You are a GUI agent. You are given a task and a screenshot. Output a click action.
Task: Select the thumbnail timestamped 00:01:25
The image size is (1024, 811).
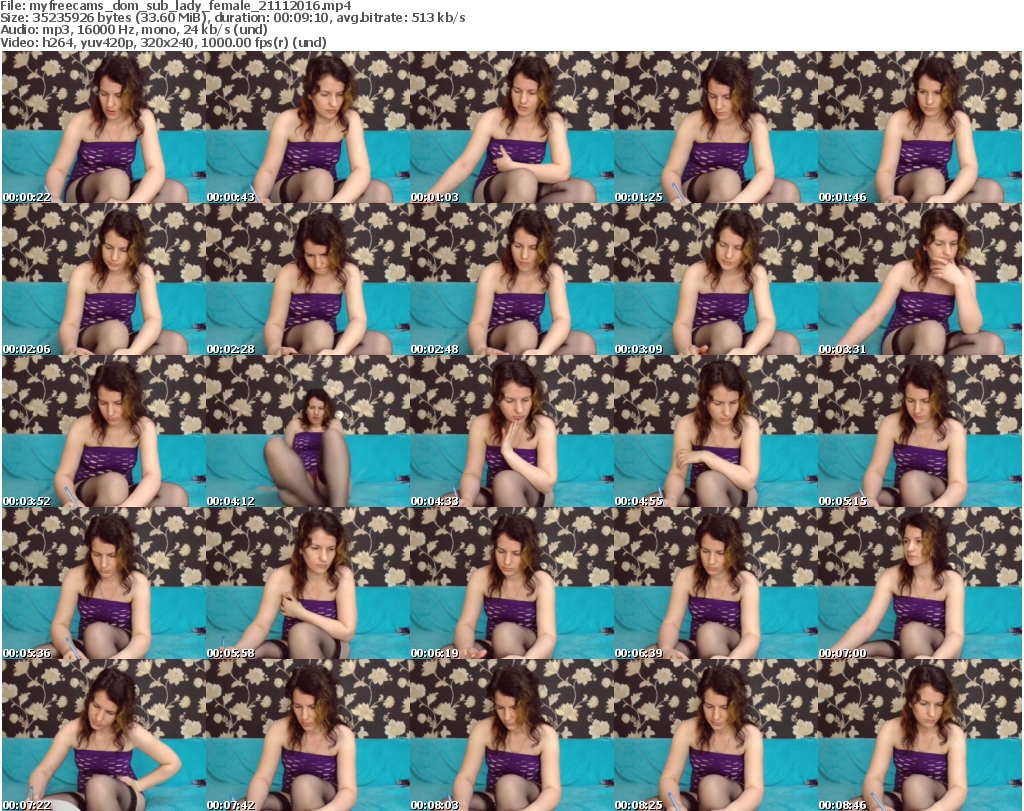pyautogui.click(x=715, y=127)
